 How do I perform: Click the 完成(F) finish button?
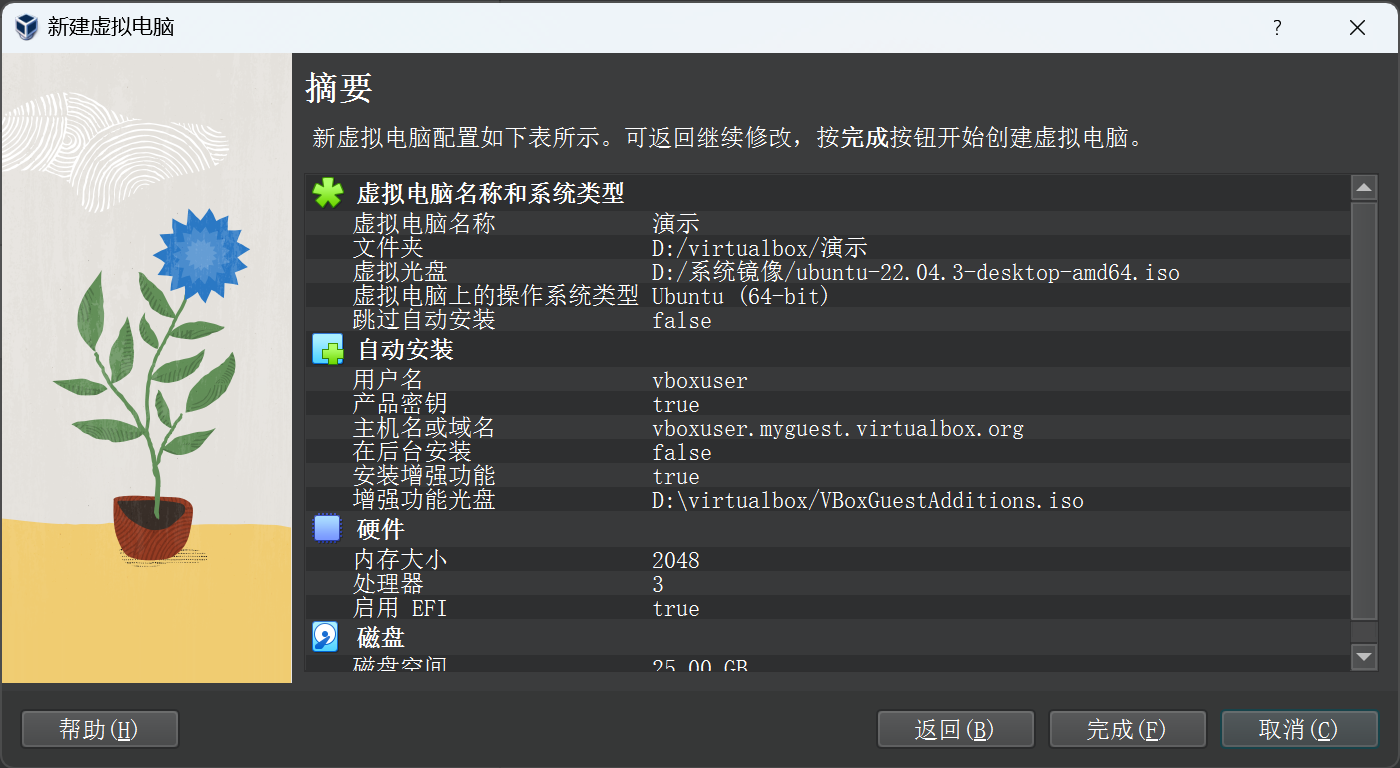[x=1127, y=729]
